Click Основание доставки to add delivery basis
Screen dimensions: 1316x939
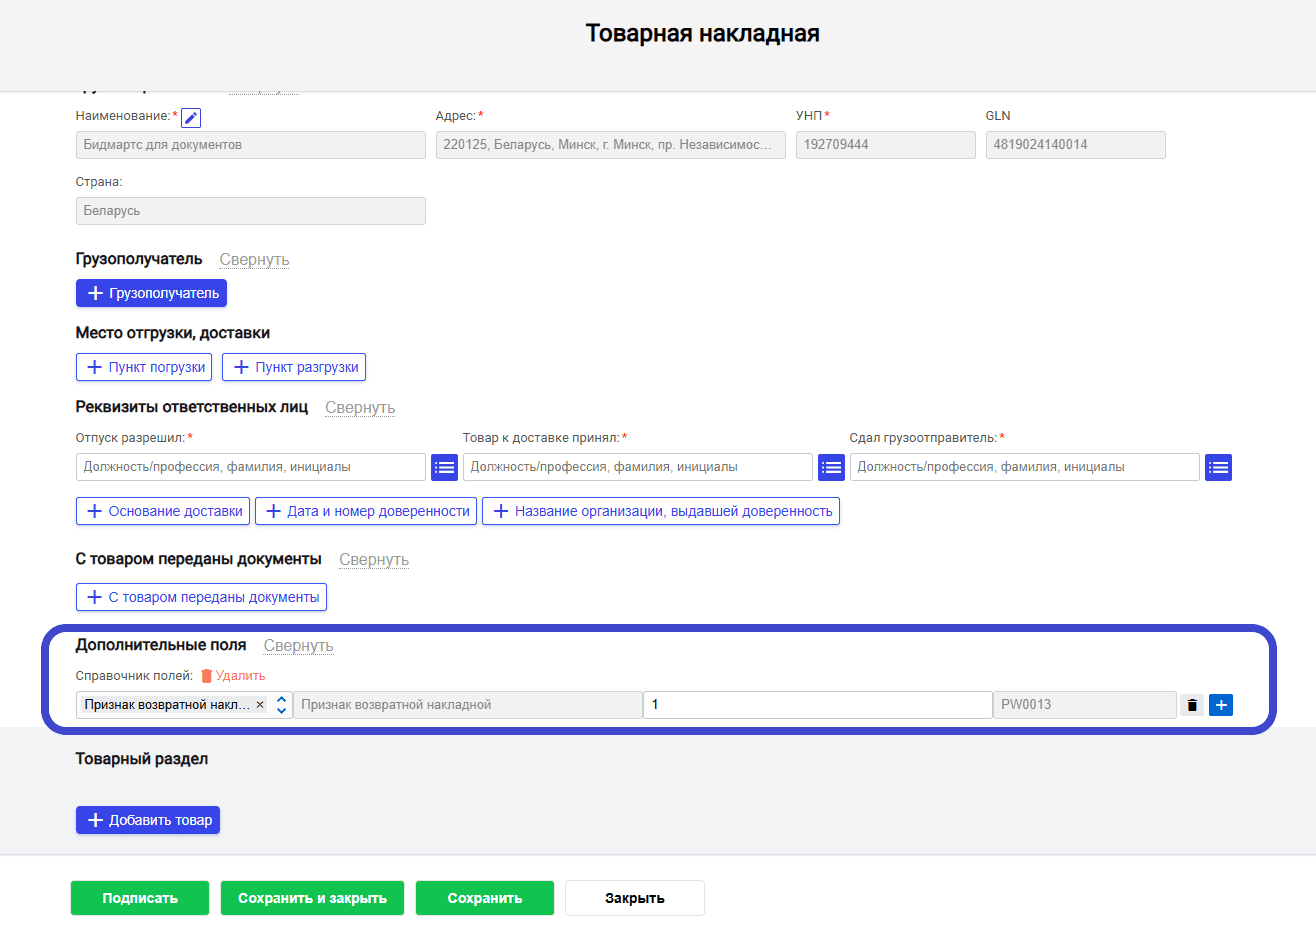click(x=162, y=511)
